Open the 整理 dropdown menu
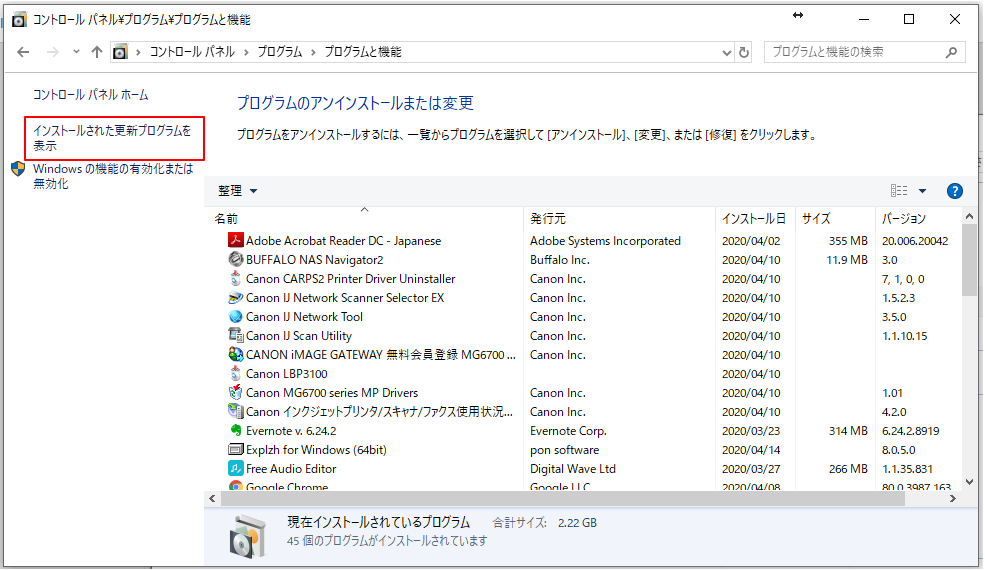This screenshot has width=985, height=570. [237, 190]
